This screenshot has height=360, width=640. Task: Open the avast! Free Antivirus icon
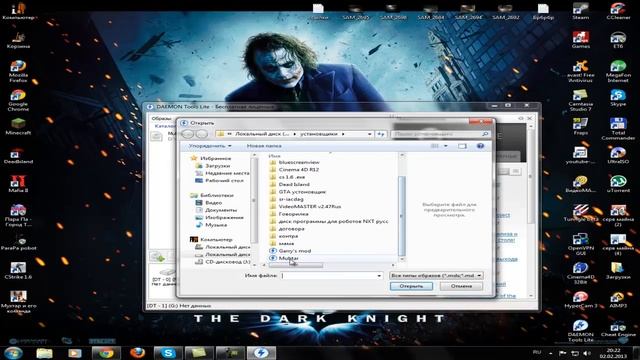(x=580, y=71)
